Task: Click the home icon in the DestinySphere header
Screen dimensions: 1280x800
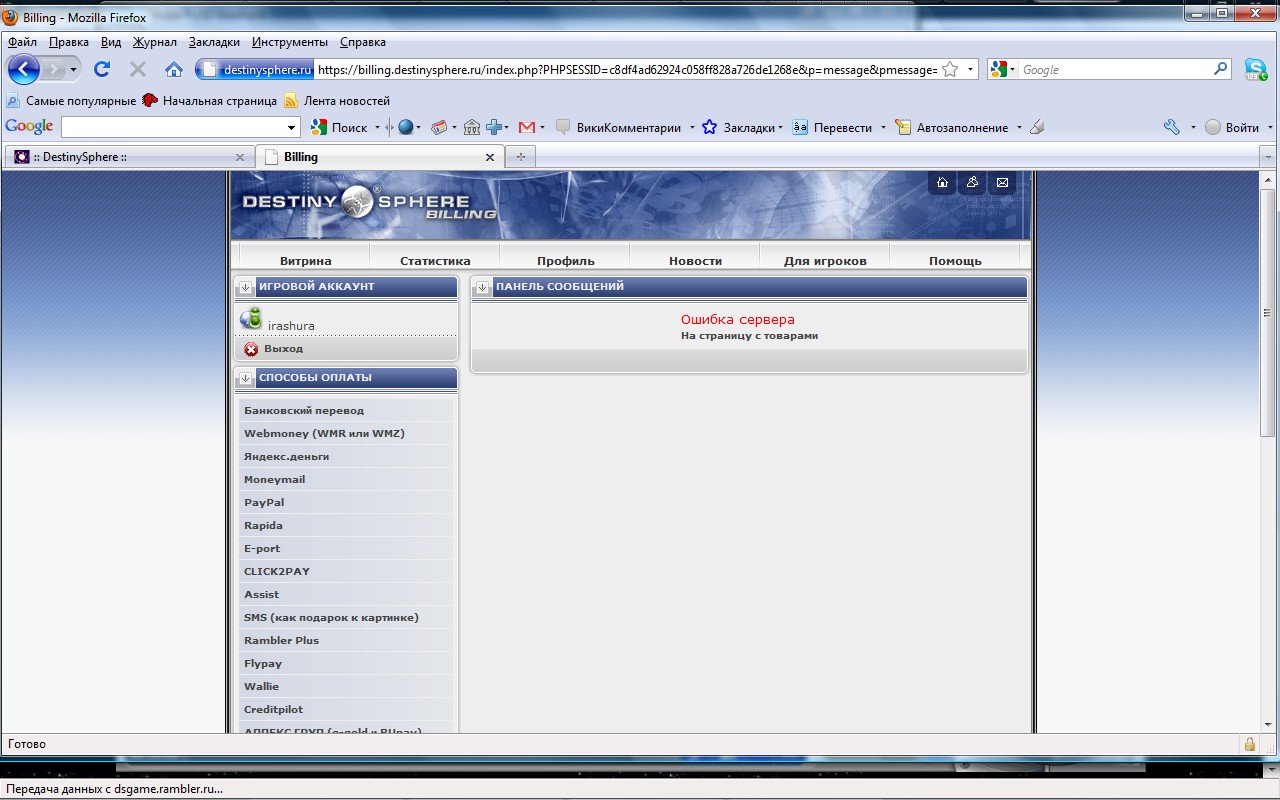Action: click(x=941, y=182)
